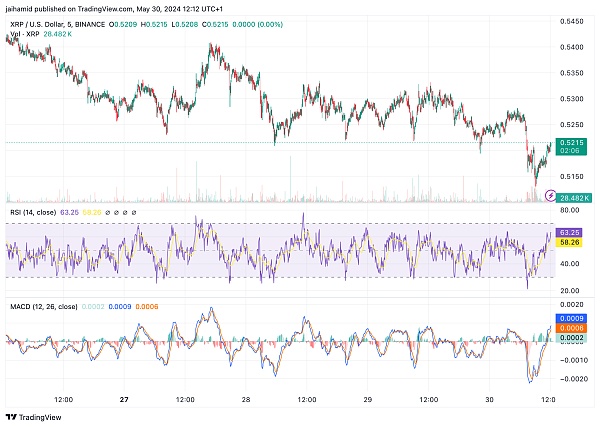Click the 28.482 K volume axis label
Screen dimensions: 600x427
click(573, 199)
